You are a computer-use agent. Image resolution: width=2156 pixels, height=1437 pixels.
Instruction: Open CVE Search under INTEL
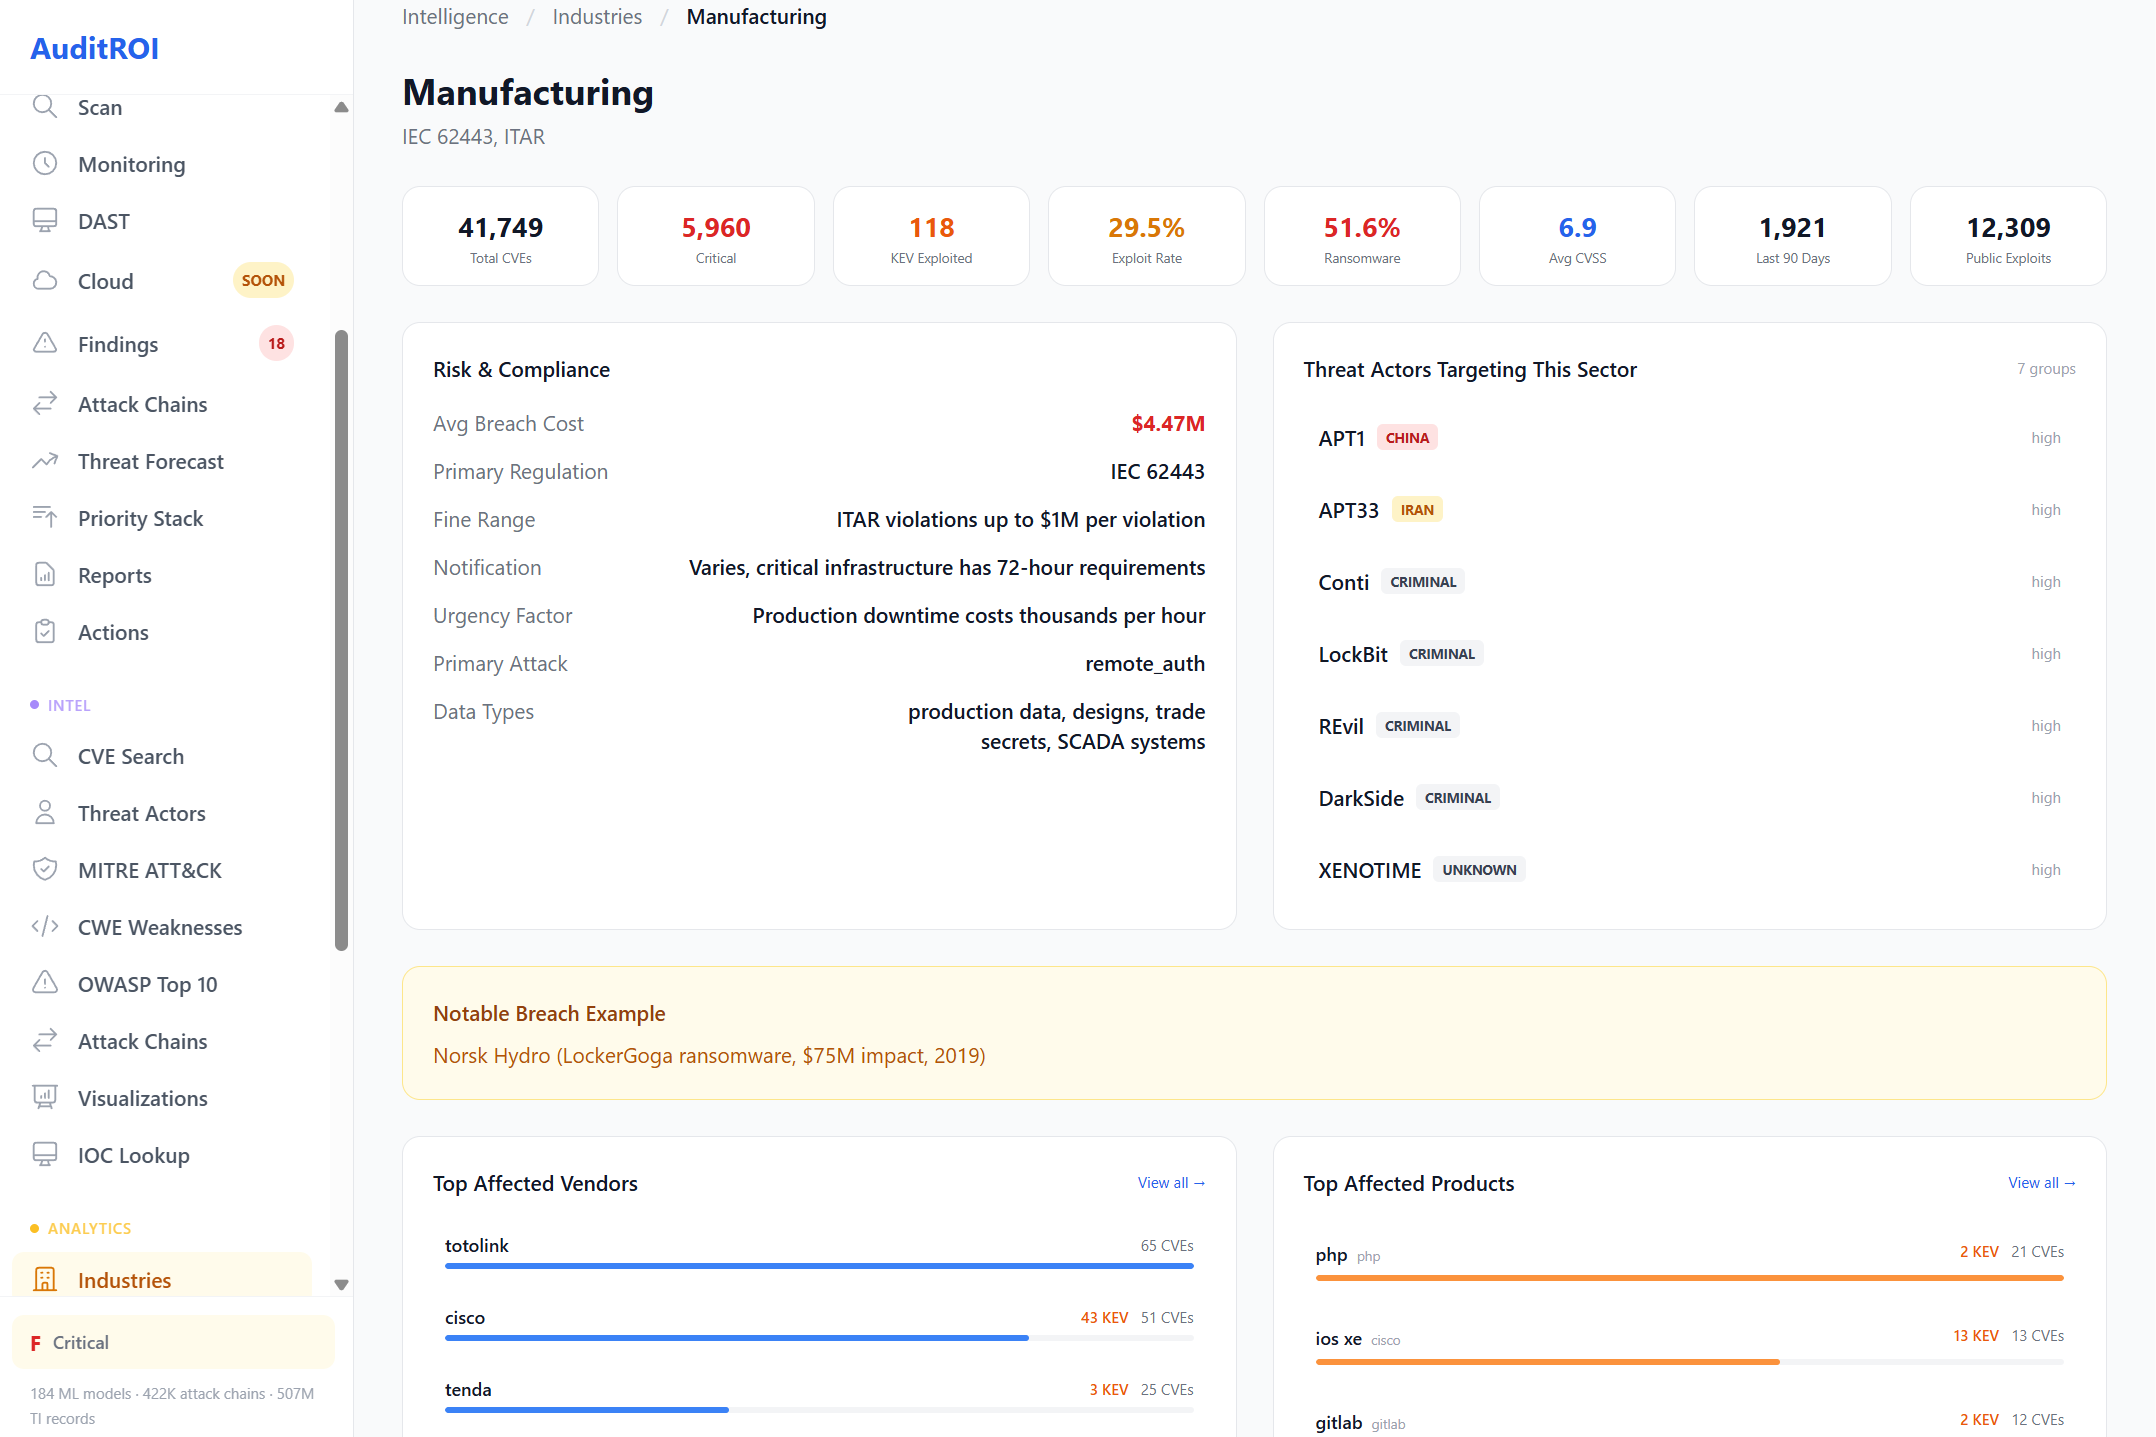(x=130, y=756)
